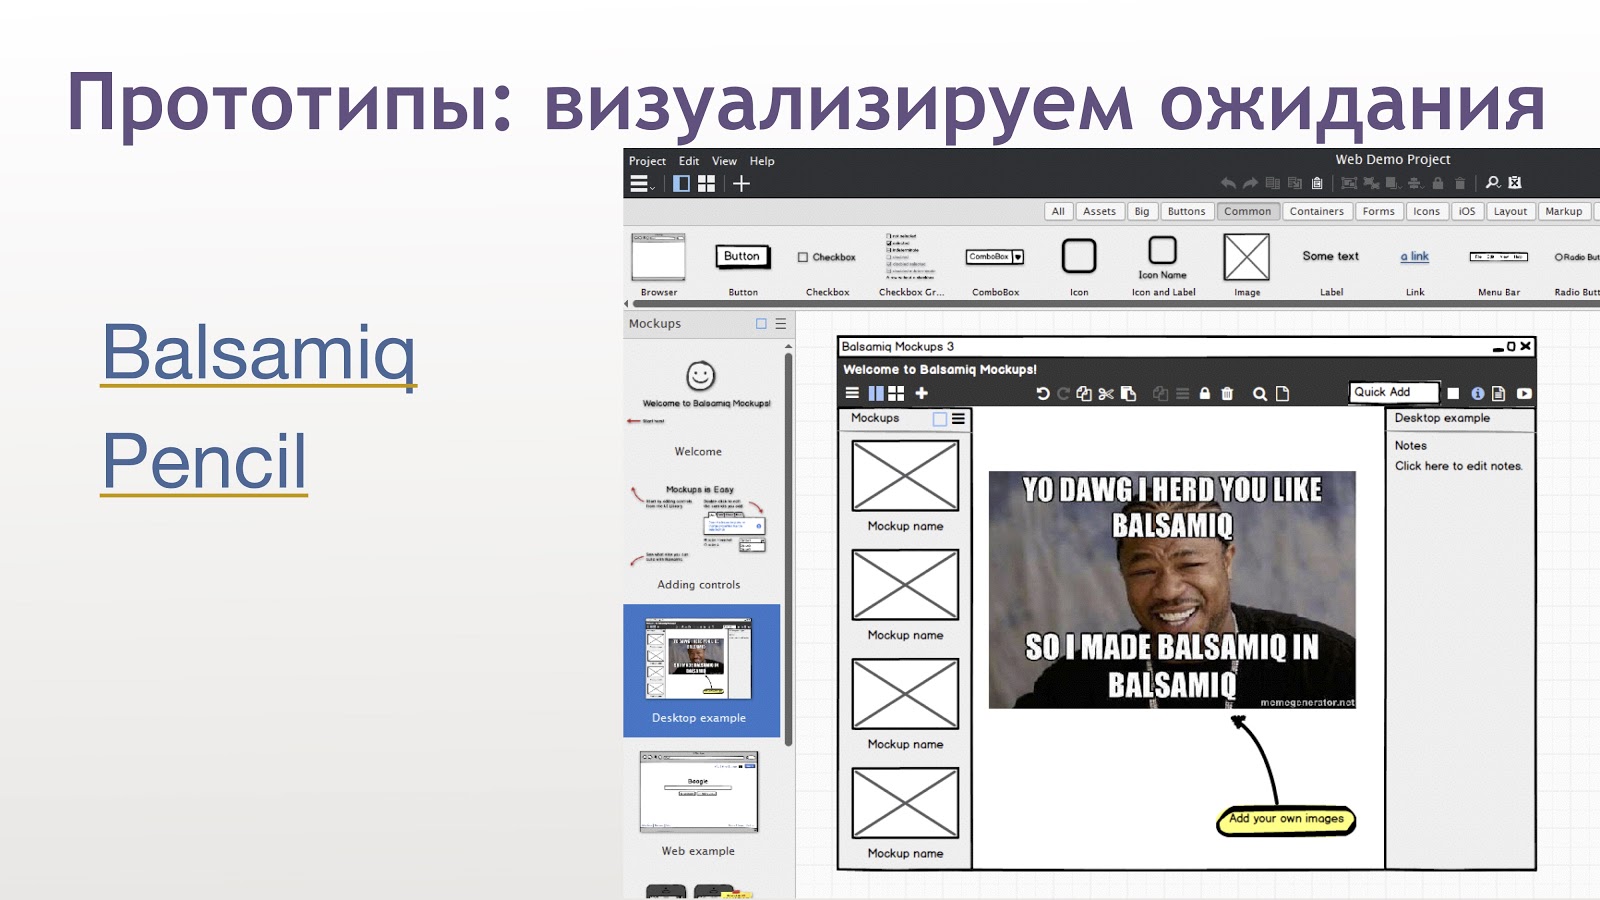Click the lock icon in the toolbar

tap(1203, 393)
